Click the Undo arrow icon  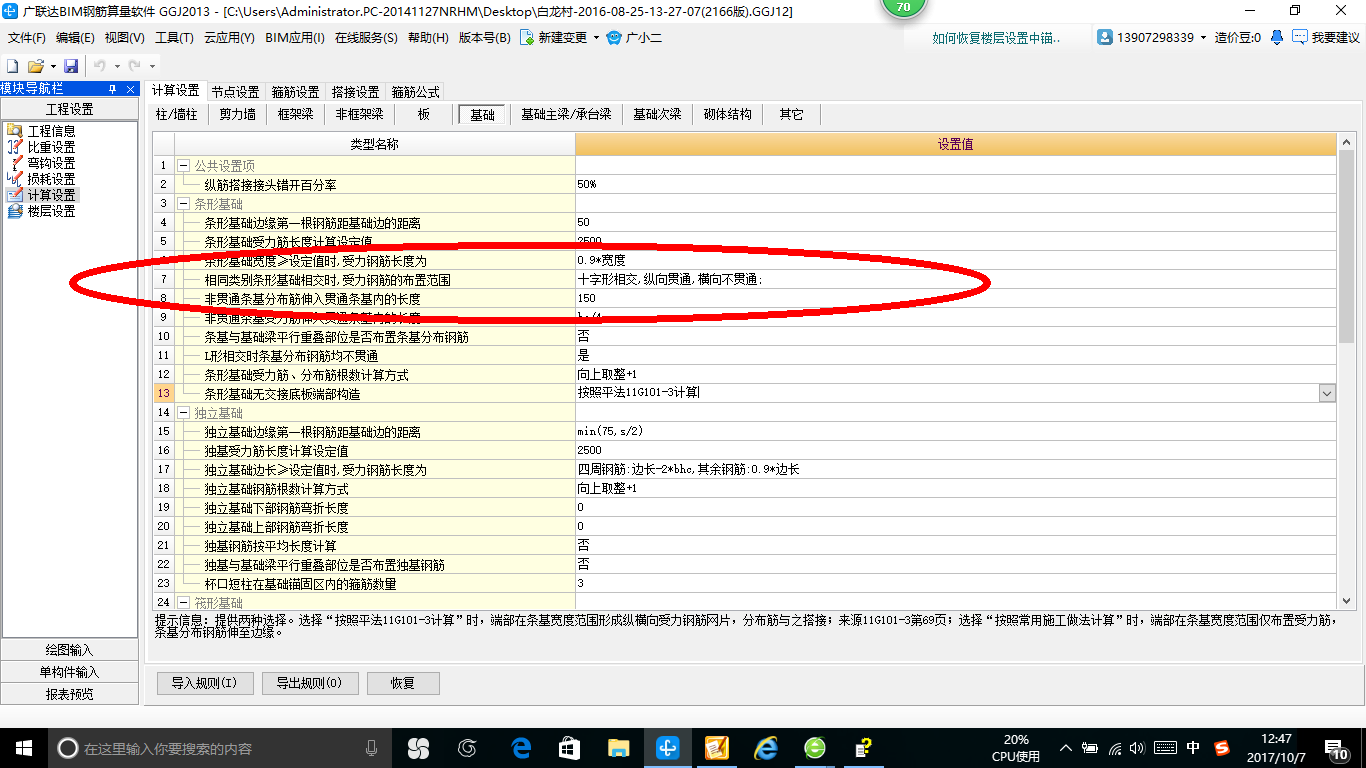[x=100, y=65]
